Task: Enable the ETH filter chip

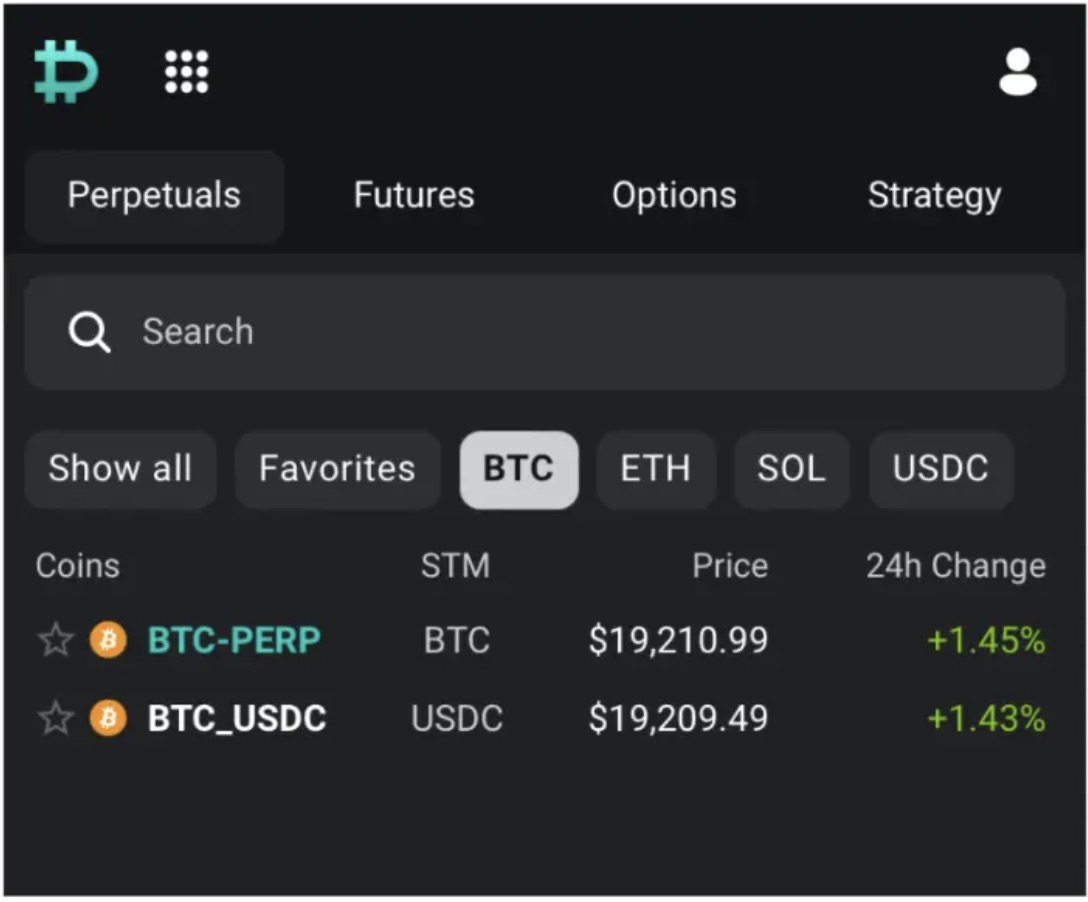Action: coord(656,469)
